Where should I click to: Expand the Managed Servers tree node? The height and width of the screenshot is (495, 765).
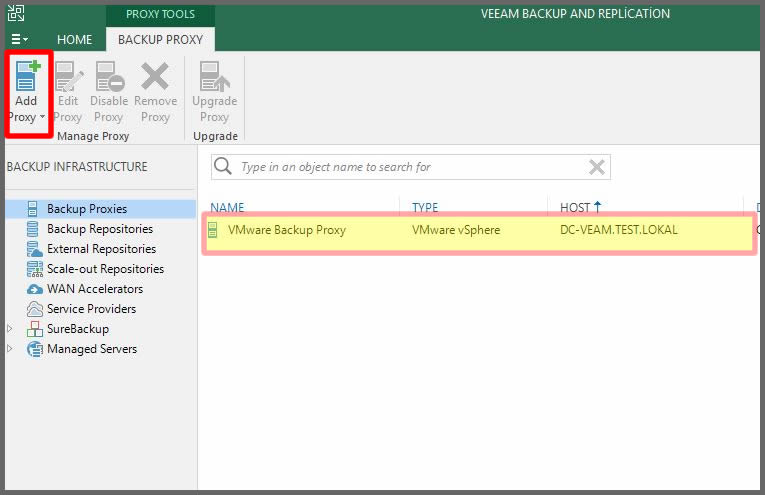point(10,349)
